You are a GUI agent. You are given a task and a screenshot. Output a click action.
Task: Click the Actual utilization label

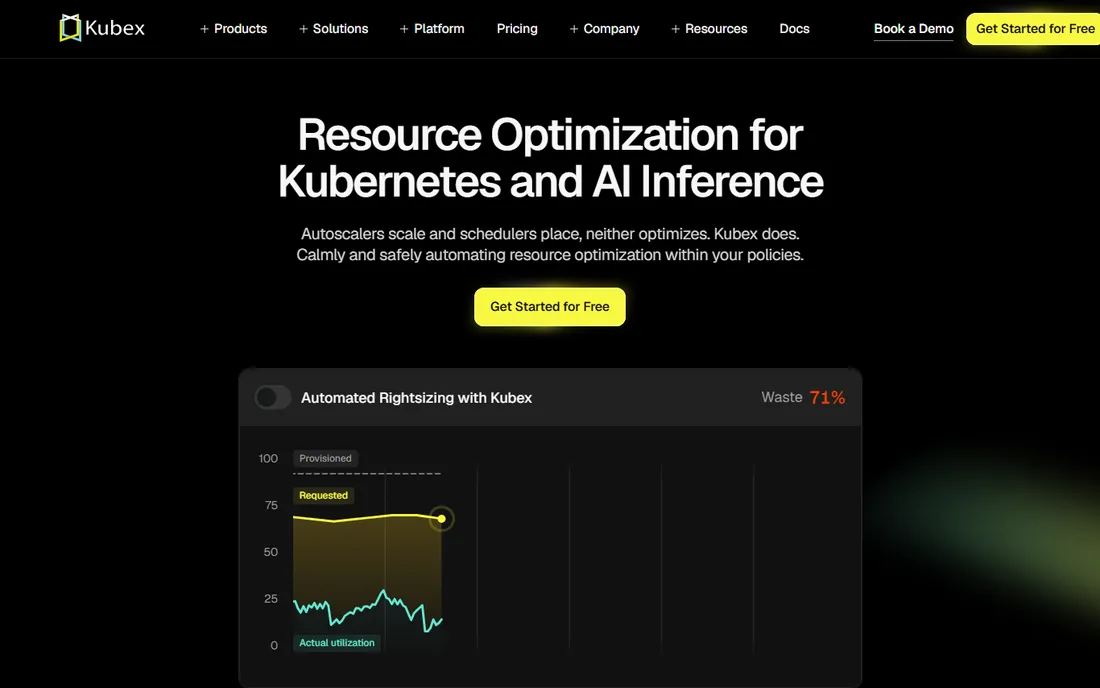tap(337, 642)
